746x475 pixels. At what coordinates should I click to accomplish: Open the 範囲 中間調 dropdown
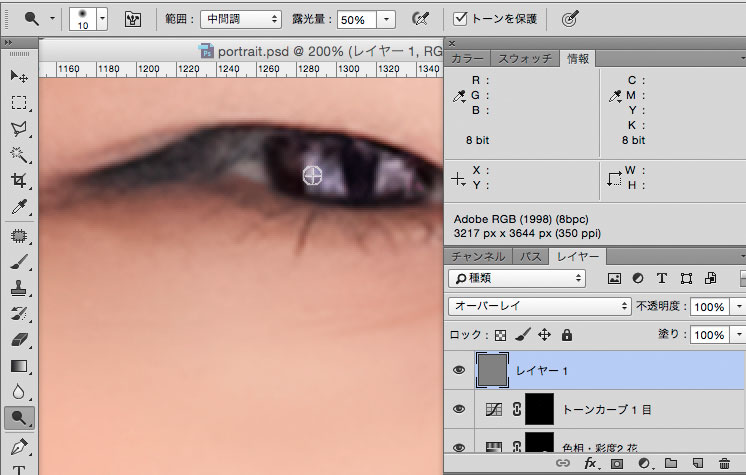[x=240, y=19]
